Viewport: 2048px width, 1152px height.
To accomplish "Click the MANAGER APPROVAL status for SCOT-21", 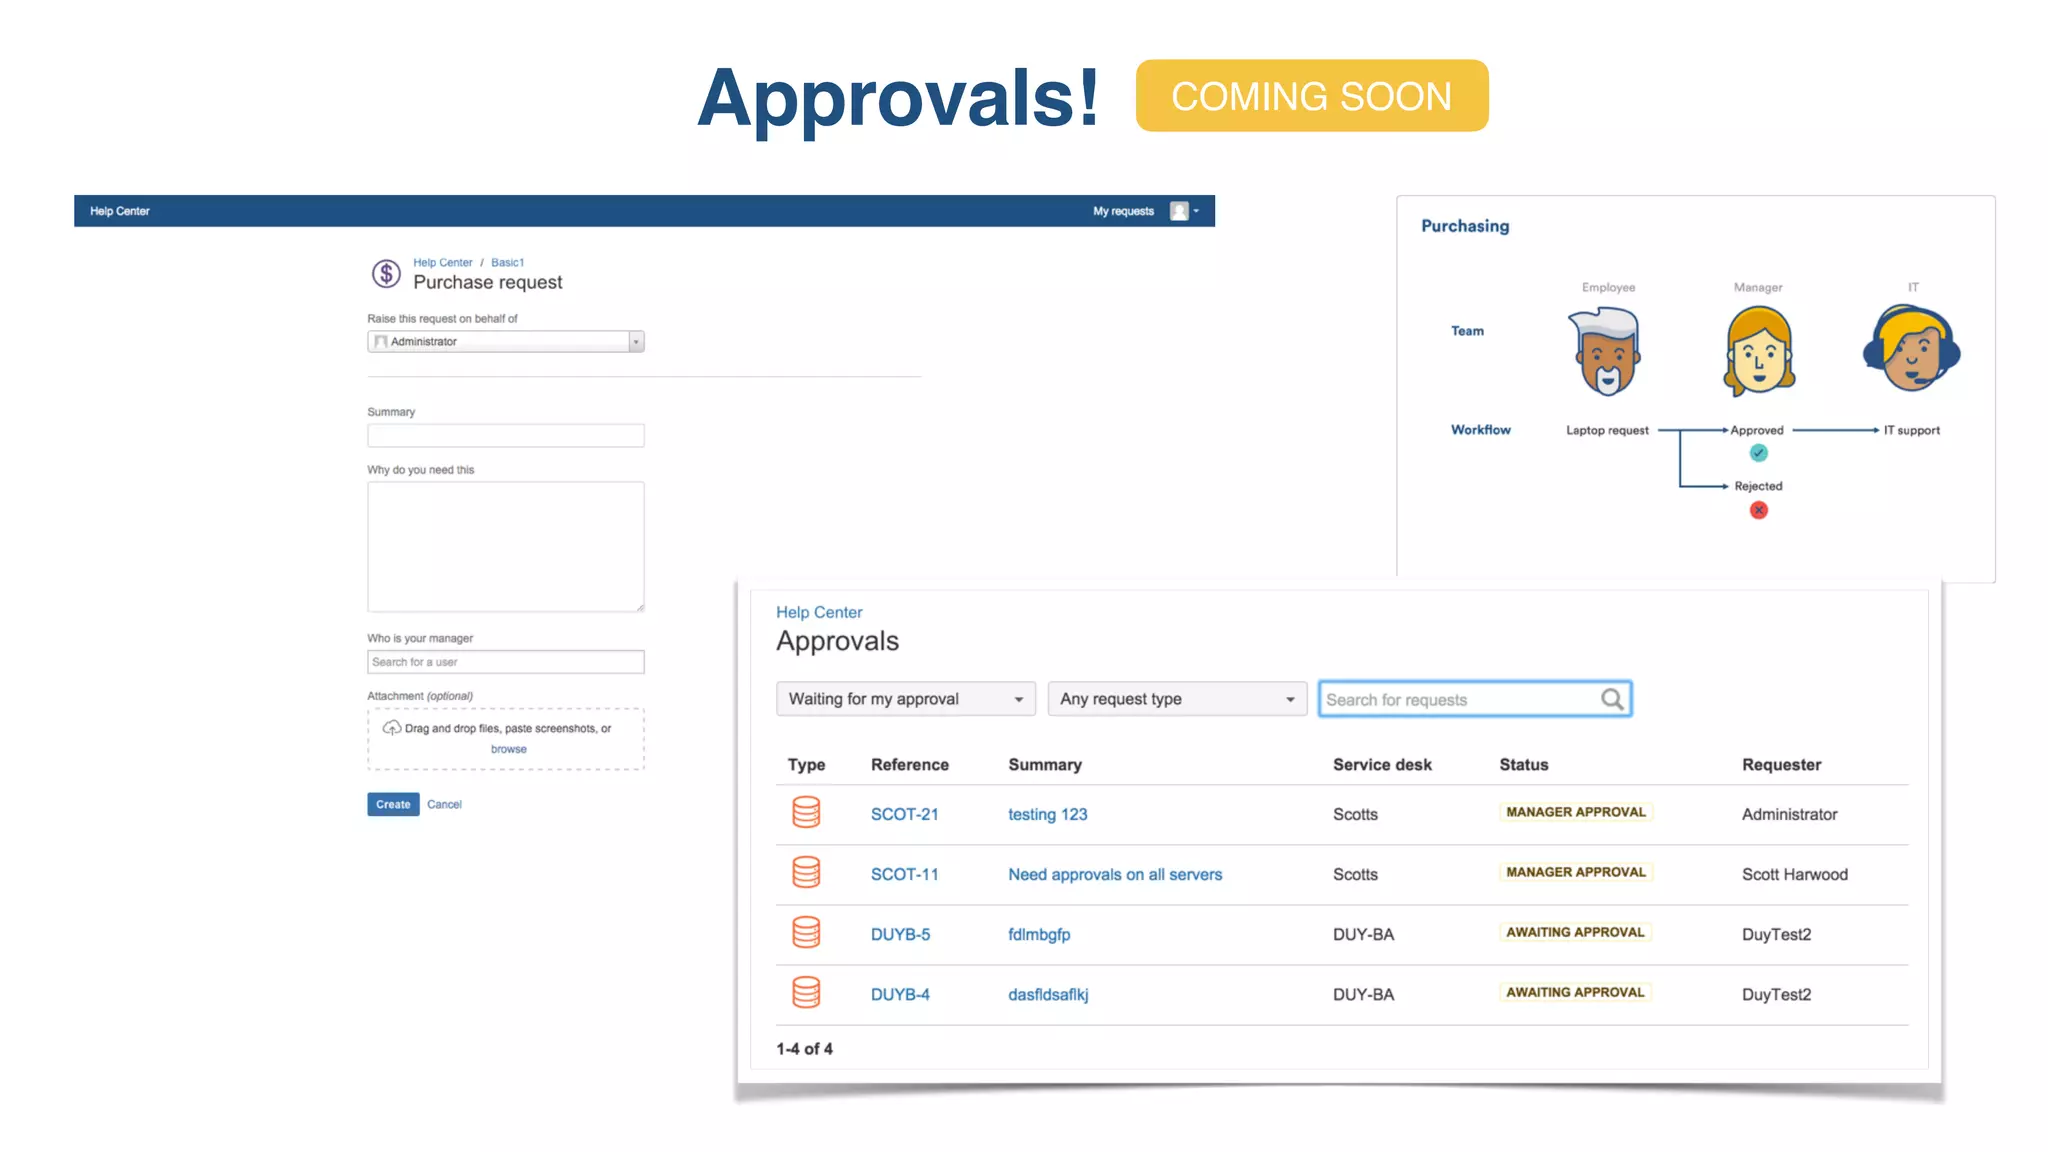I will pos(1575,812).
